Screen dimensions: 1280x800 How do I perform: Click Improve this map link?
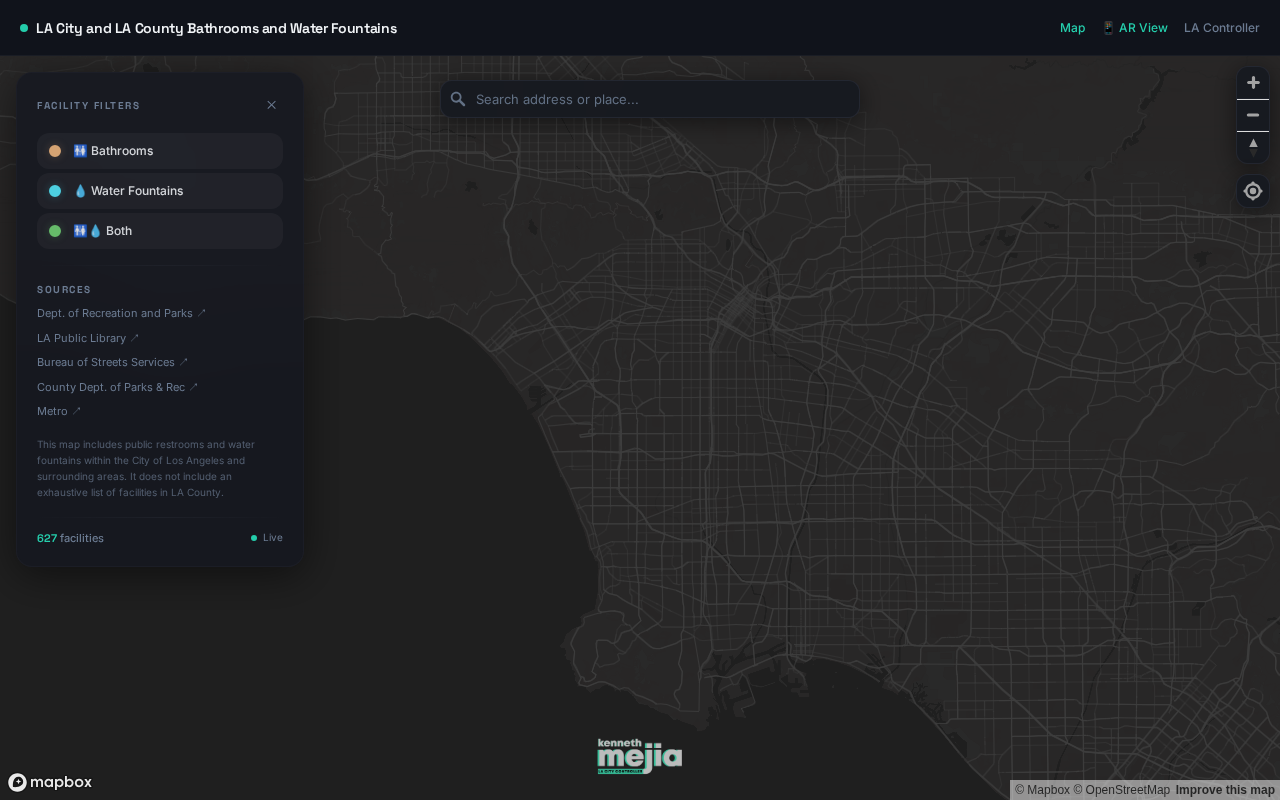click(x=1225, y=790)
